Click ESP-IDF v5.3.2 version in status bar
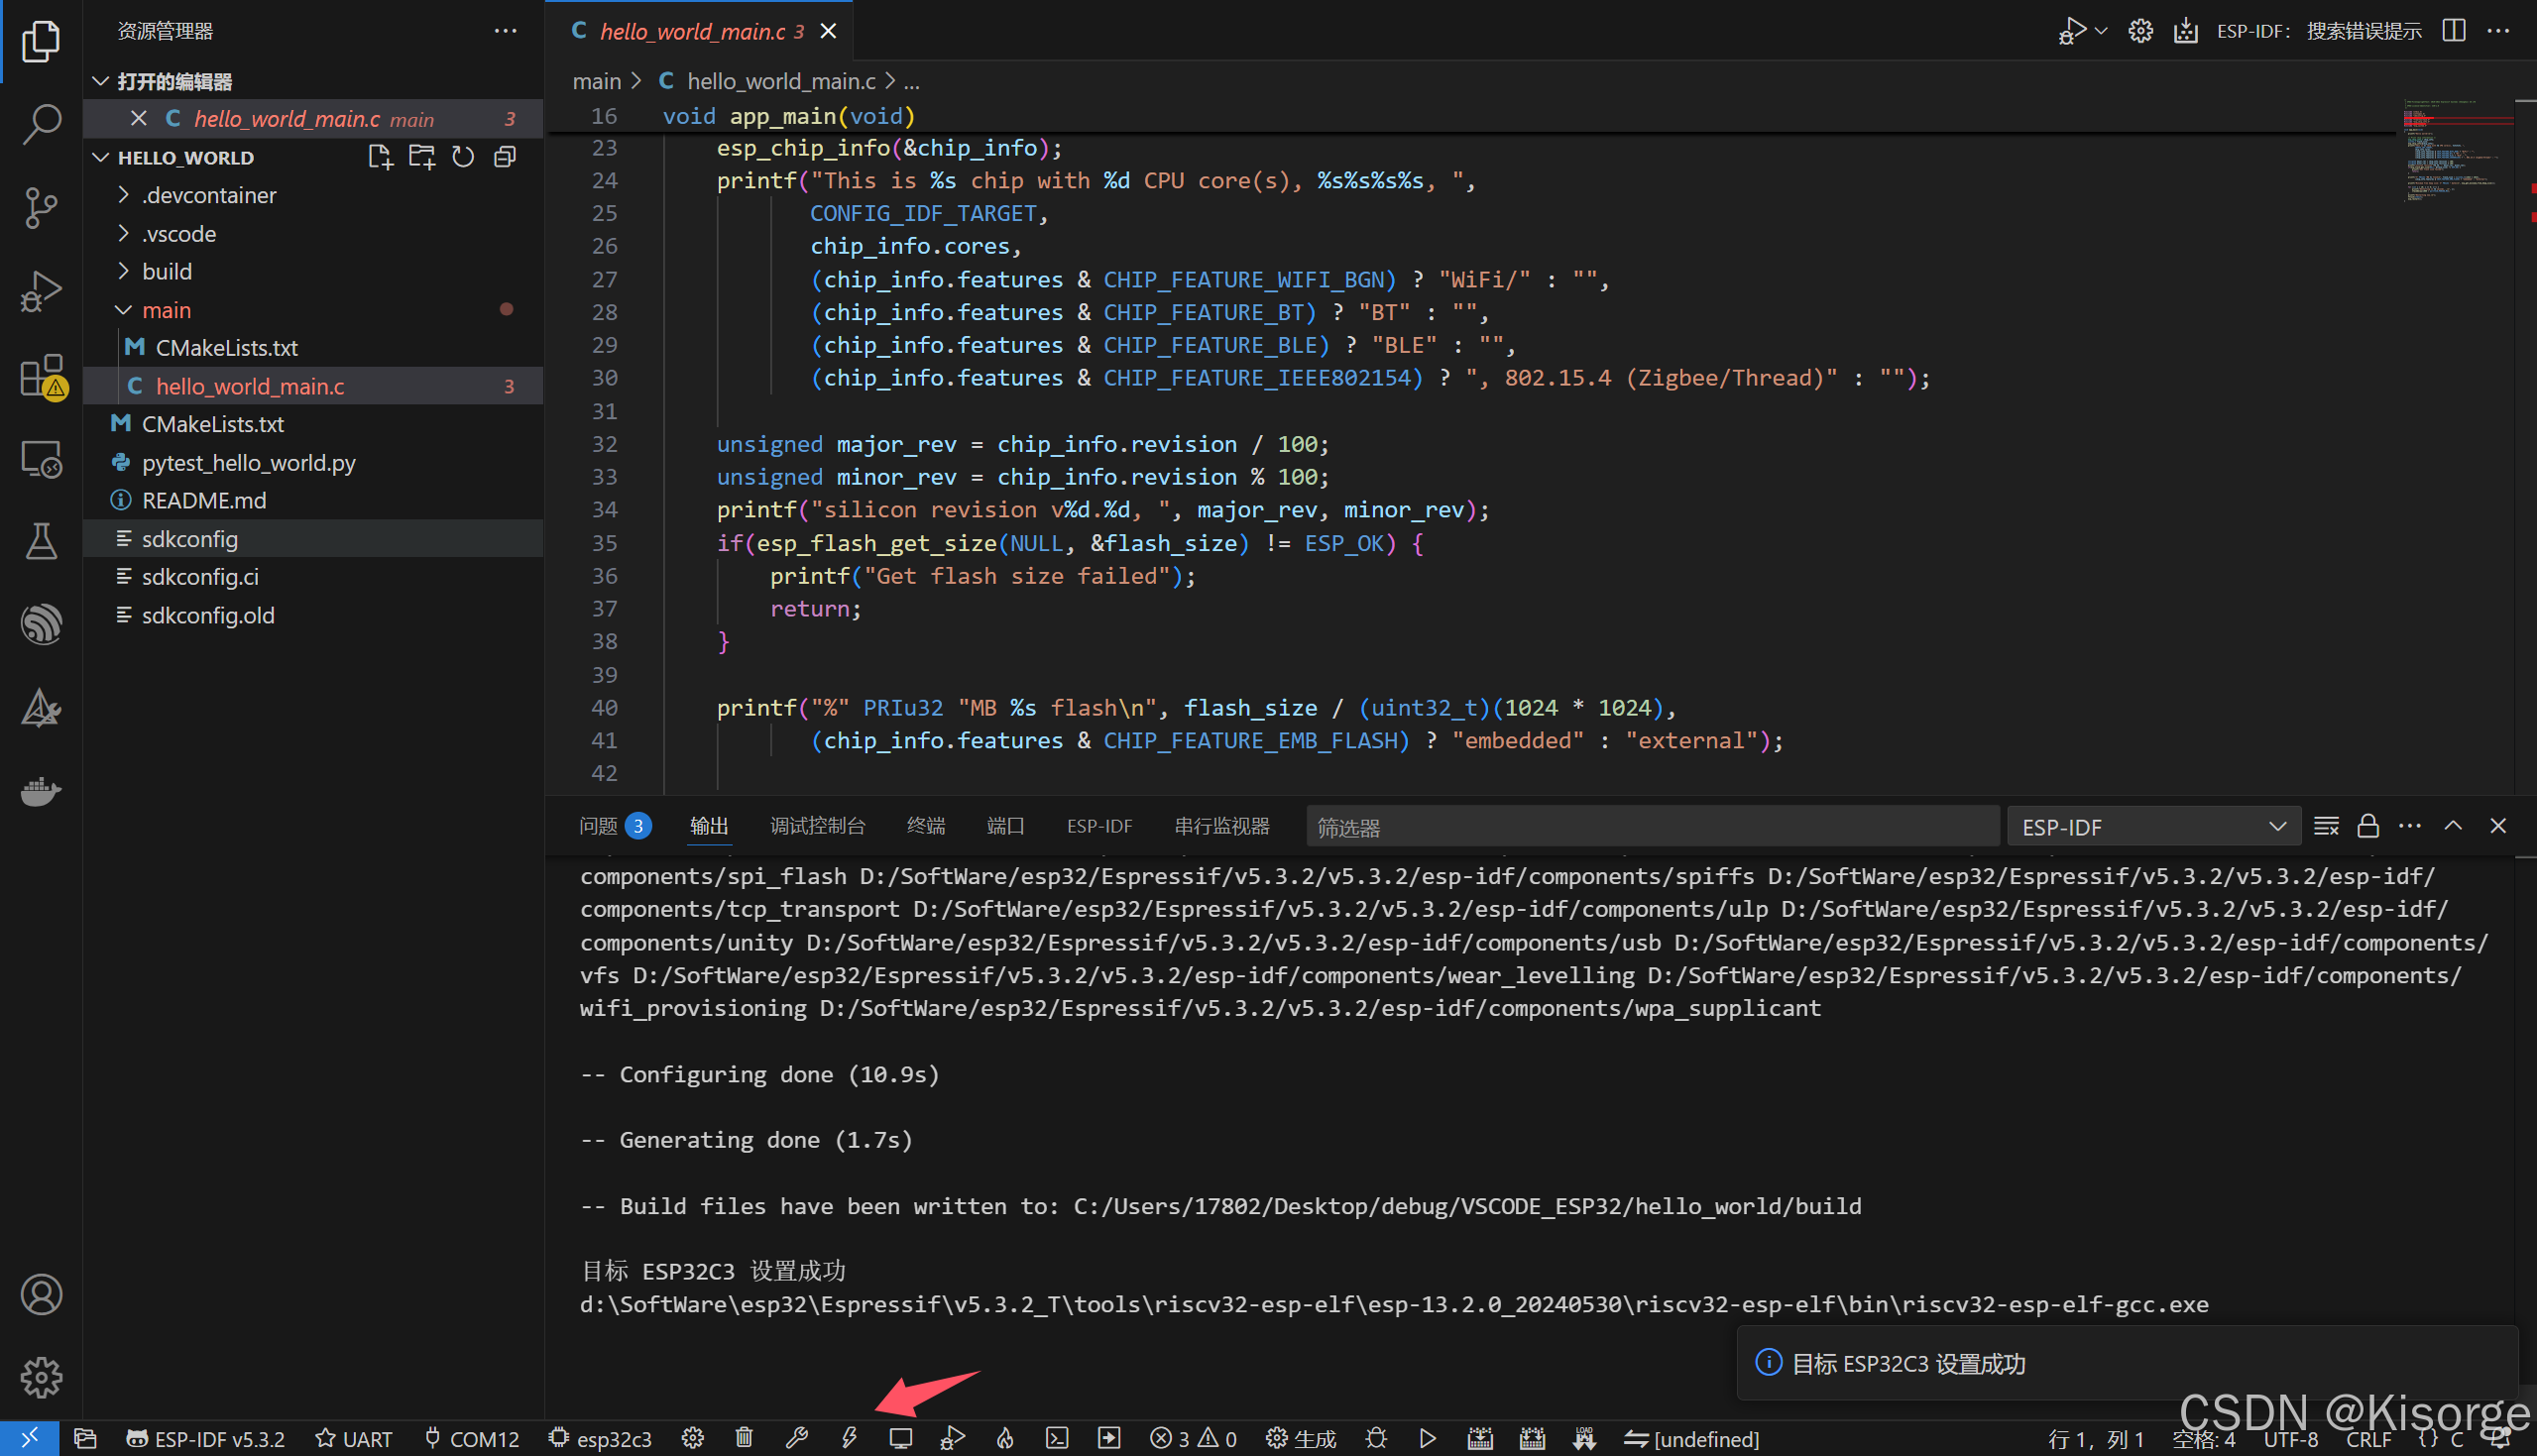Image resolution: width=2537 pixels, height=1456 pixels. pos(205,1438)
